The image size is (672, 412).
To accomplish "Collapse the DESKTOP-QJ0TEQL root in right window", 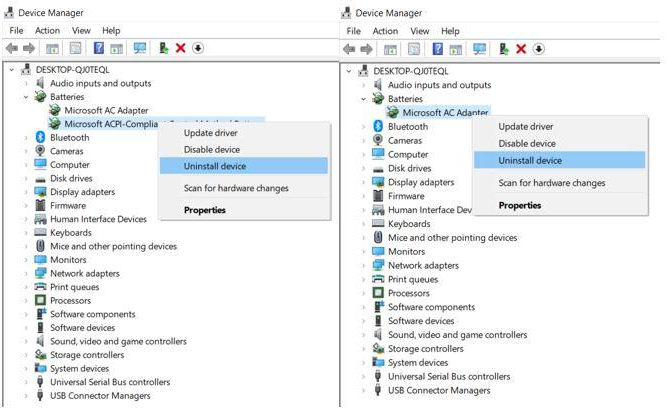I will [349, 72].
